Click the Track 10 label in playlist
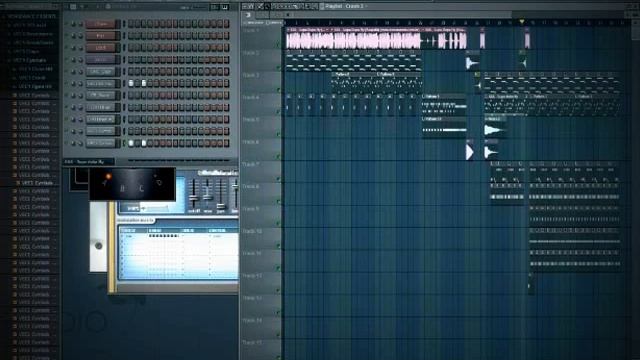Viewport: 640px width, 360px height. [x=252, y=231]
